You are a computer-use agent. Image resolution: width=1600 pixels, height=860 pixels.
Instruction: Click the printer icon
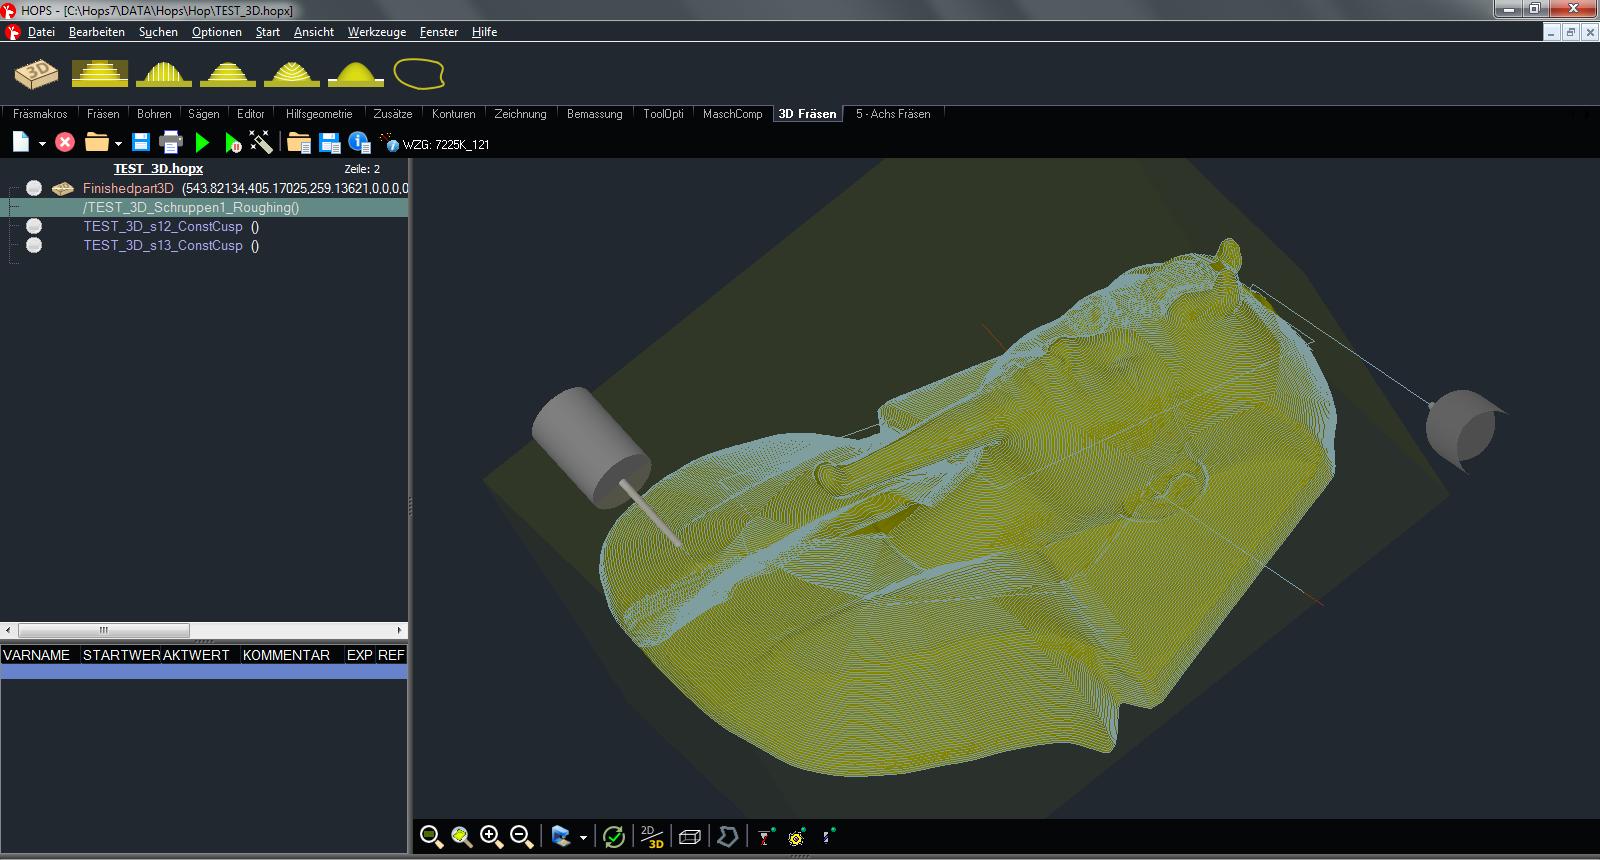[x=171, y=143]
